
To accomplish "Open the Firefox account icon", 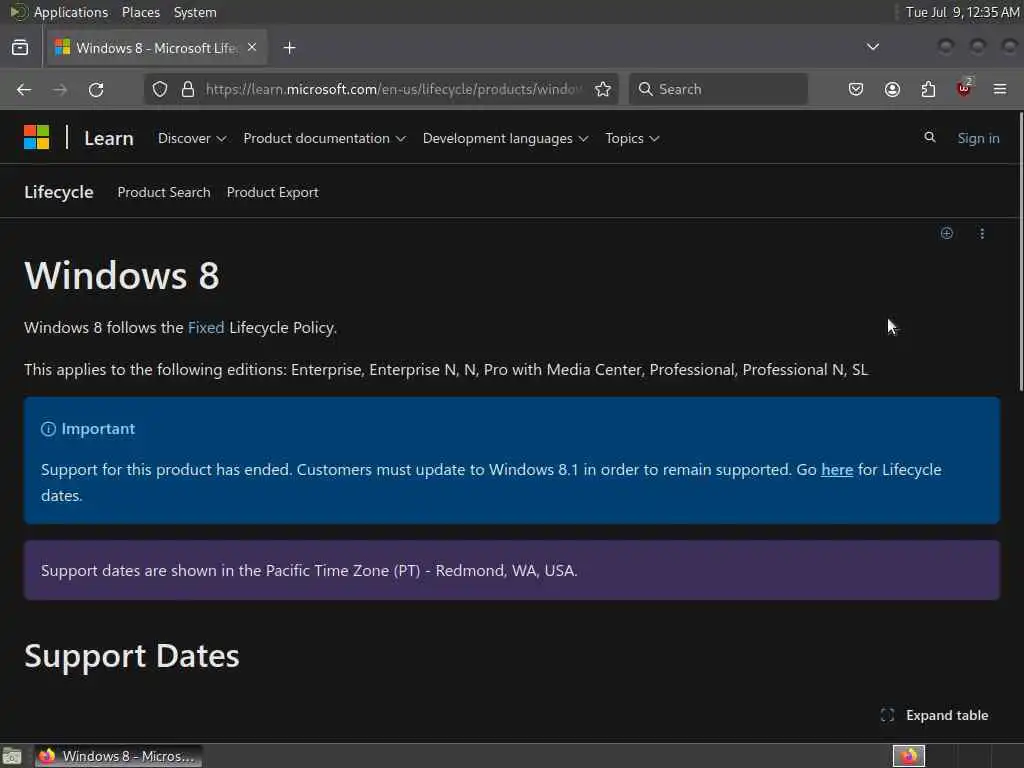I will point(892,89).
